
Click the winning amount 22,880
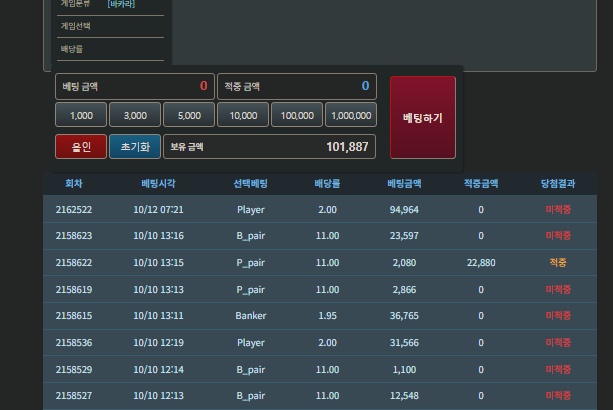click(x=481, y=262)
